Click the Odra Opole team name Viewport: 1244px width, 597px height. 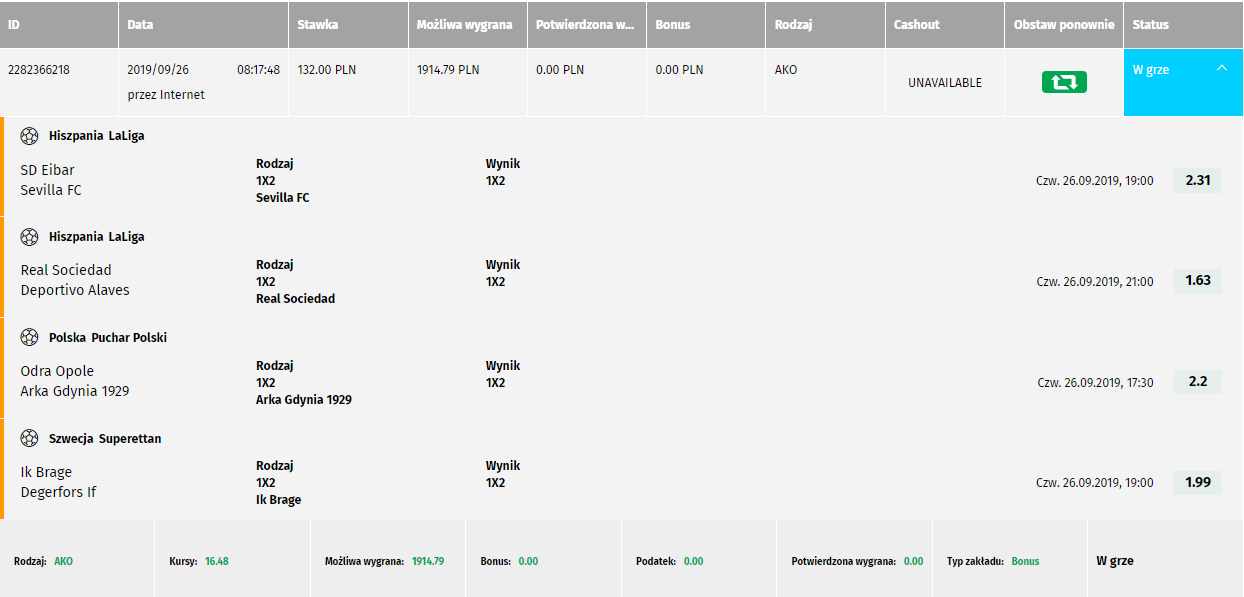(57, 371)
